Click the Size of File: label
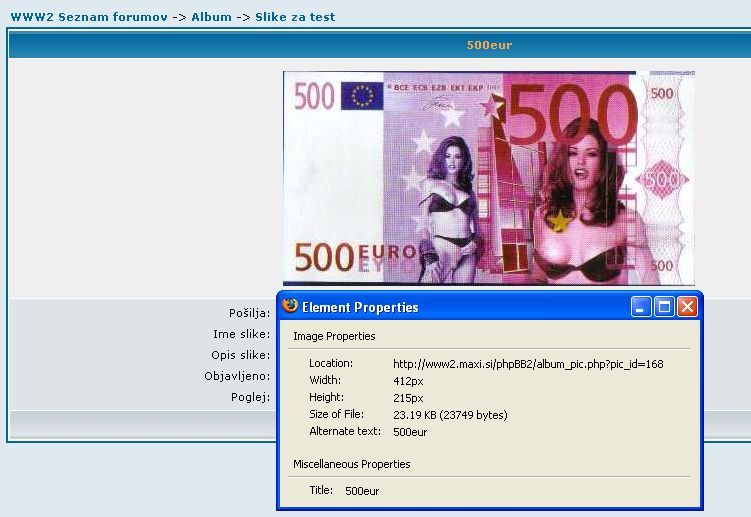The image size is (751, 517). pyautogui.click(x=337, y=414)
